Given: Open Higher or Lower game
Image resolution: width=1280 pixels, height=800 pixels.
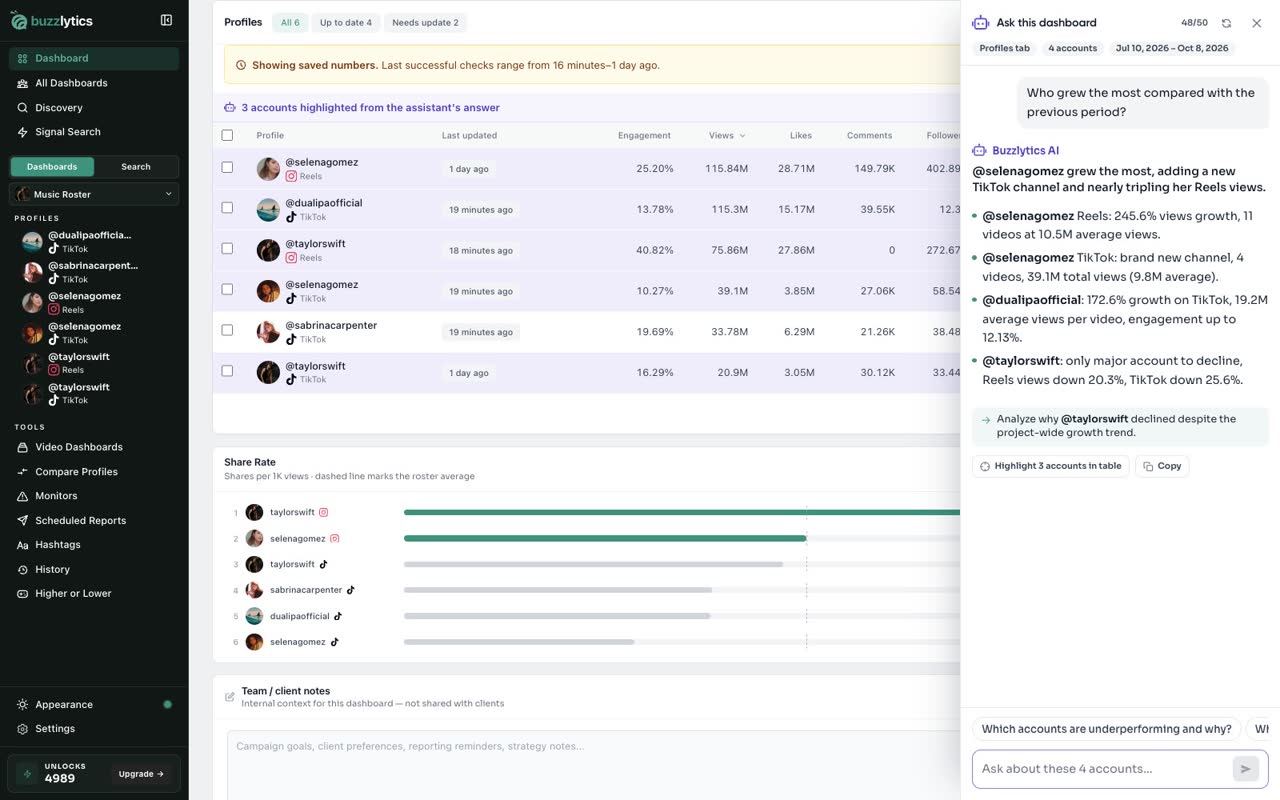Looking at the screenshot, I should click(x=73, y=594).
